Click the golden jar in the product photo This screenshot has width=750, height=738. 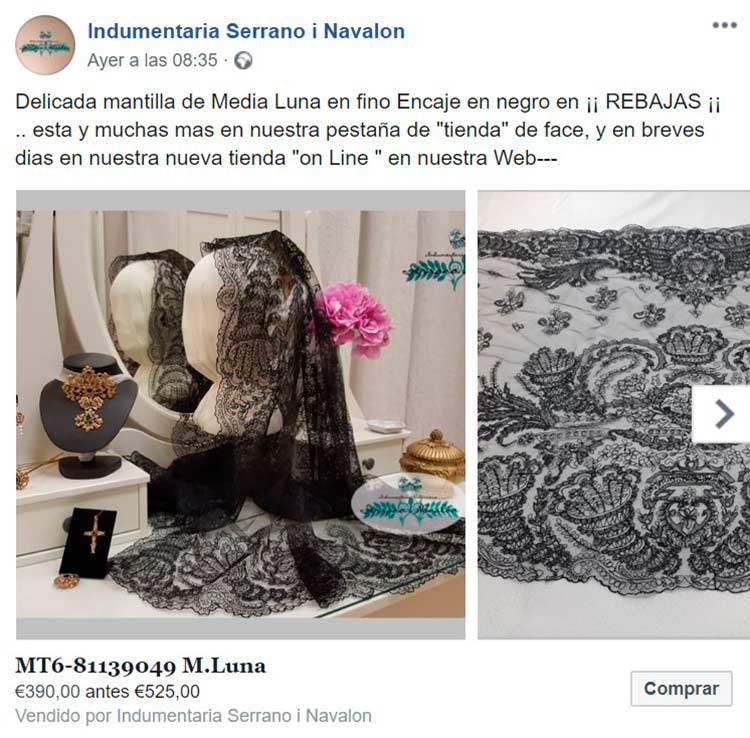click(x=432, y=455)
